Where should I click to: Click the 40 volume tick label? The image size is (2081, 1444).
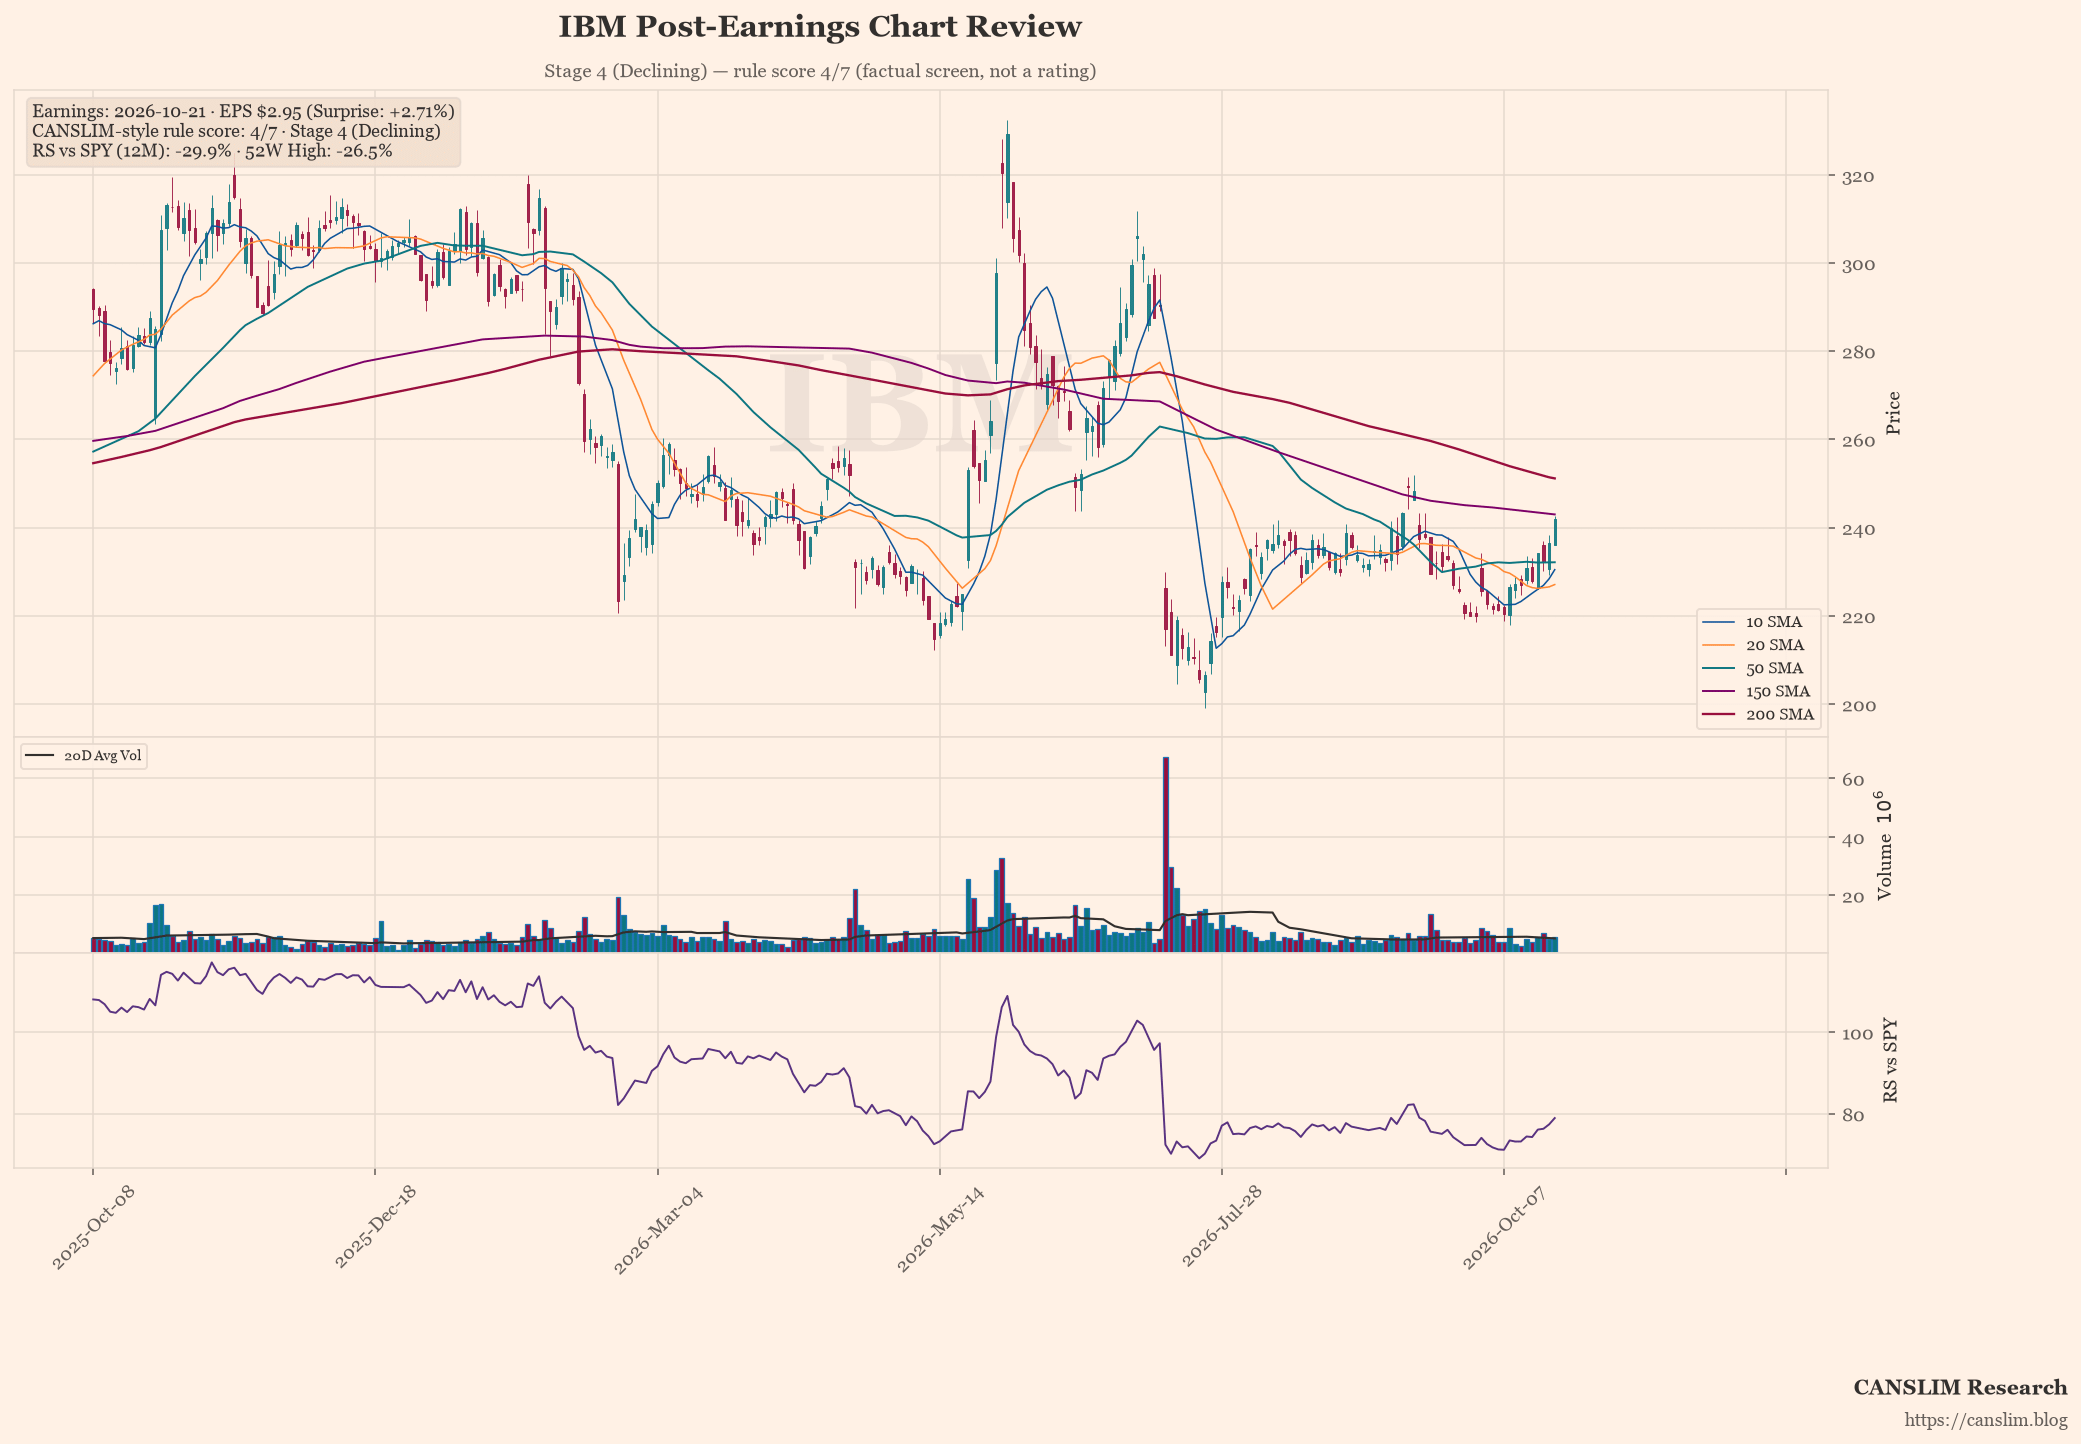pos(1852,838)
